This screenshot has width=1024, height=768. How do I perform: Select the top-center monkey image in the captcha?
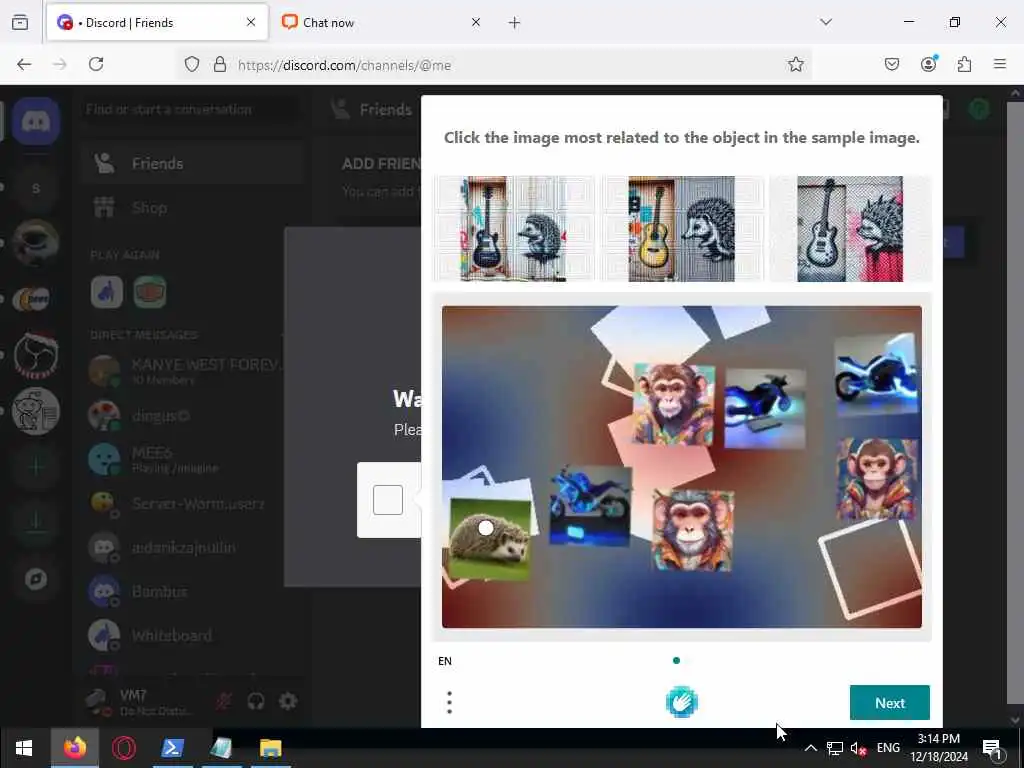tap(673, 404)
